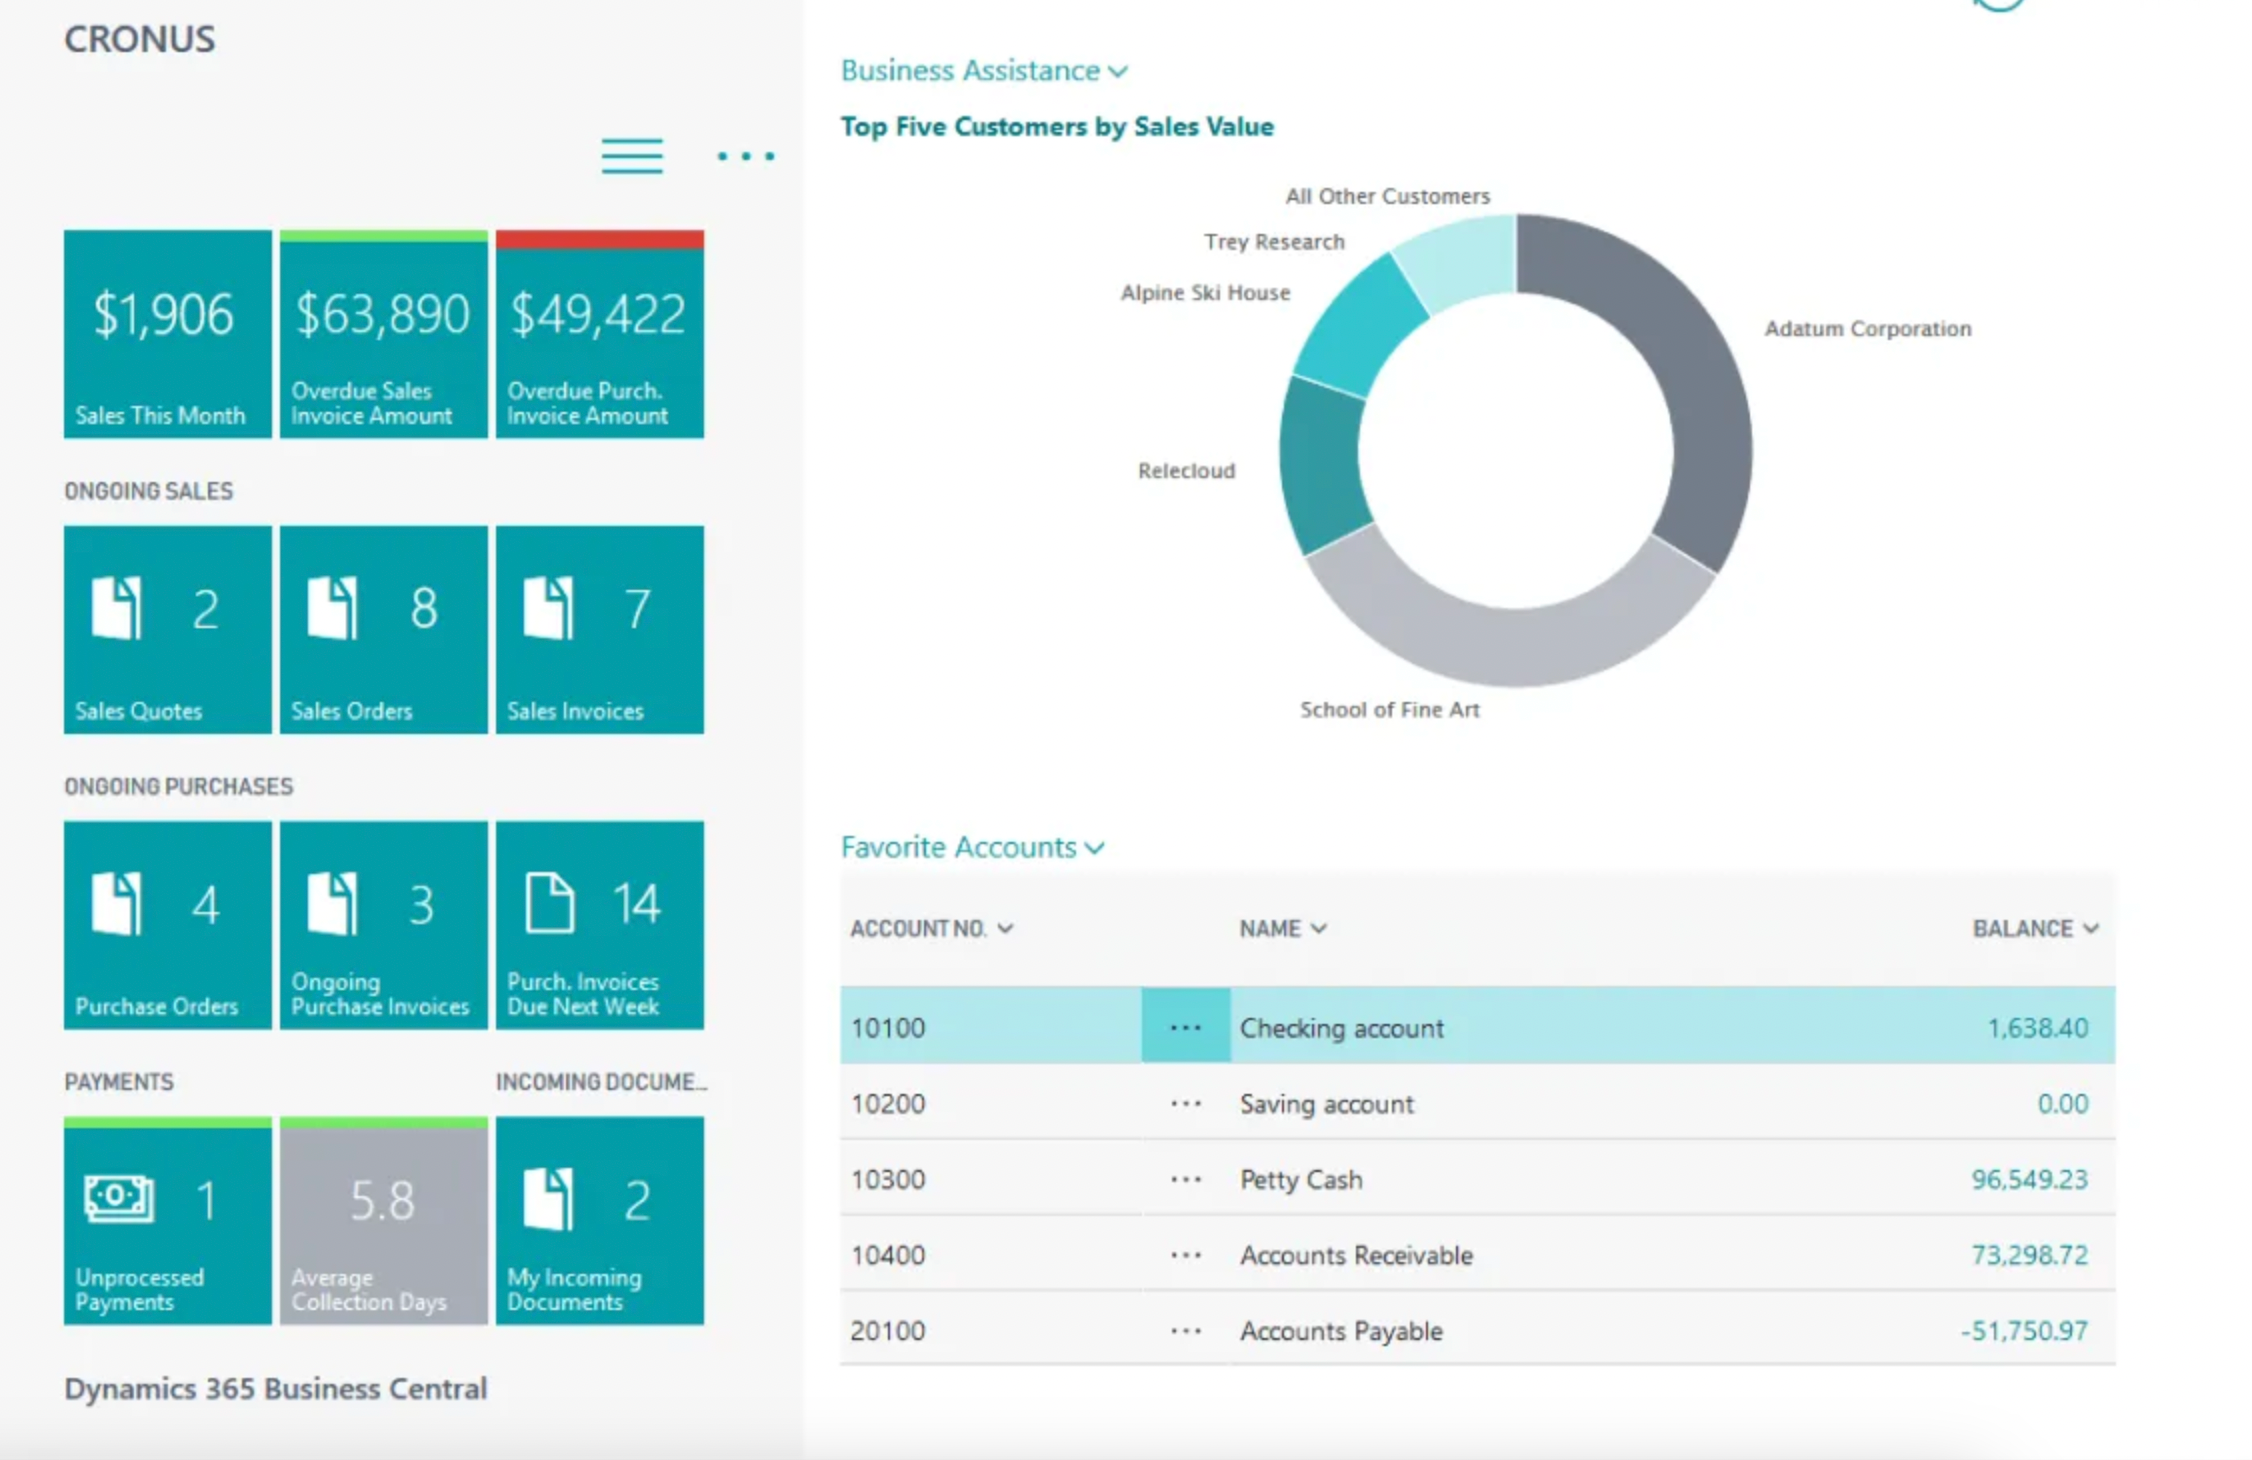
Task: Click the Purch. Invoices Due Next Week icon
Action: pos(551,900)
